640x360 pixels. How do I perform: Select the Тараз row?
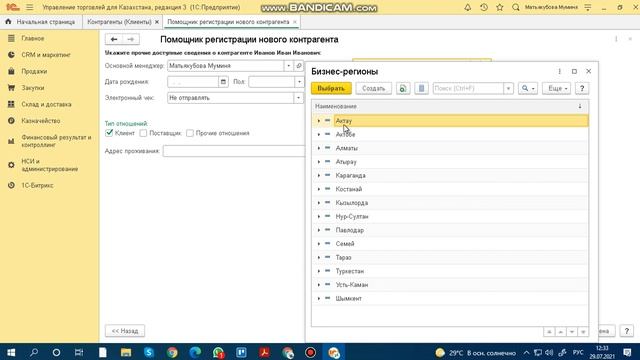click(450, 258)
